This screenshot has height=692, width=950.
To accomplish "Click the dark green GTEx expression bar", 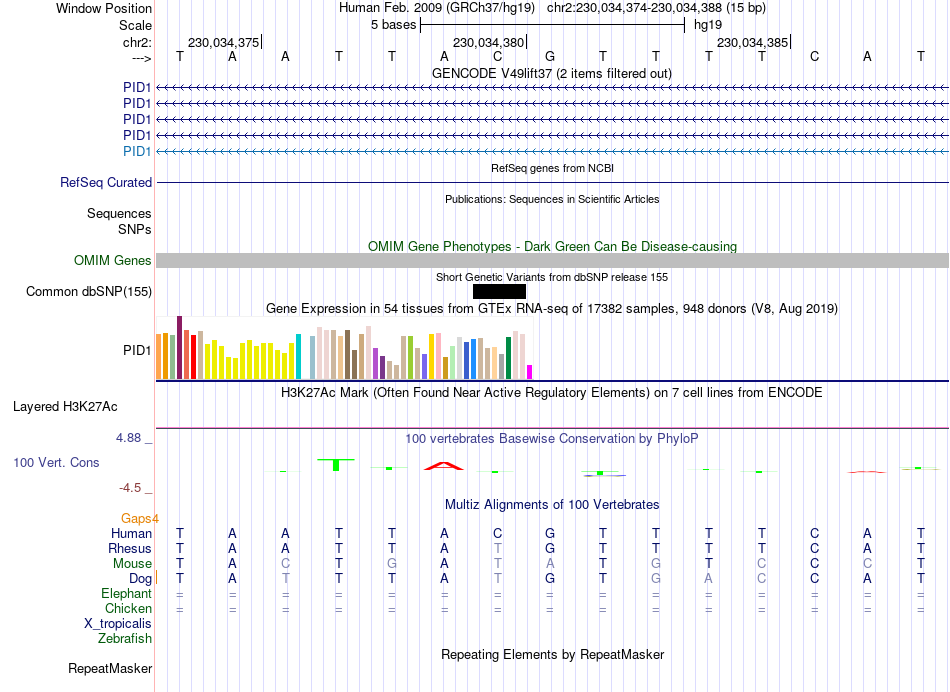I will tap(508, 358).
